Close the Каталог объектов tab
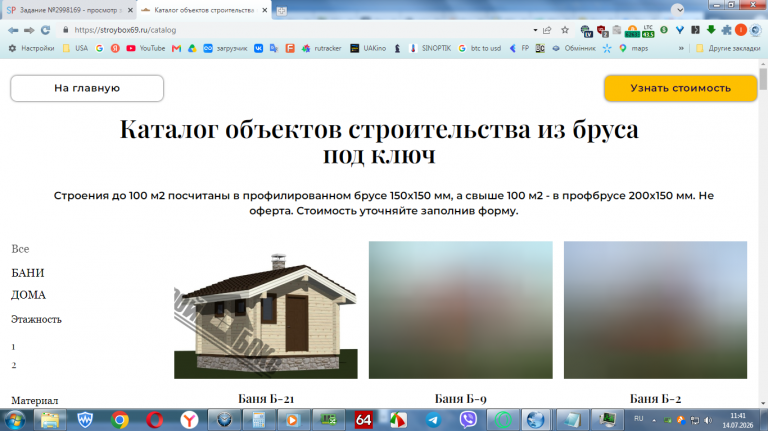 264,10
